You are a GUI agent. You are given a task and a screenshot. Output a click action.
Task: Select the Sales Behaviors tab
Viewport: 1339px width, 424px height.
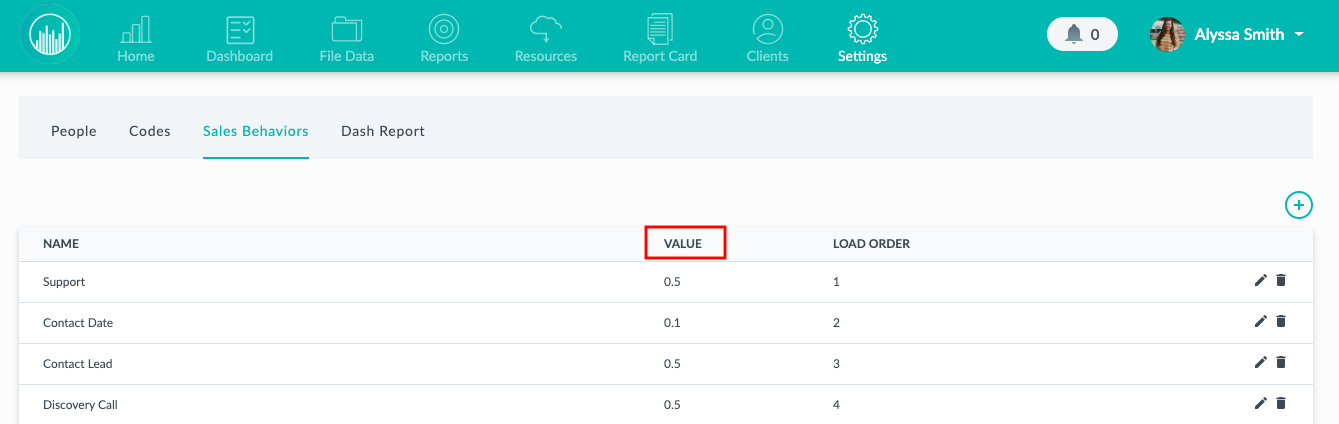[256, 131]
